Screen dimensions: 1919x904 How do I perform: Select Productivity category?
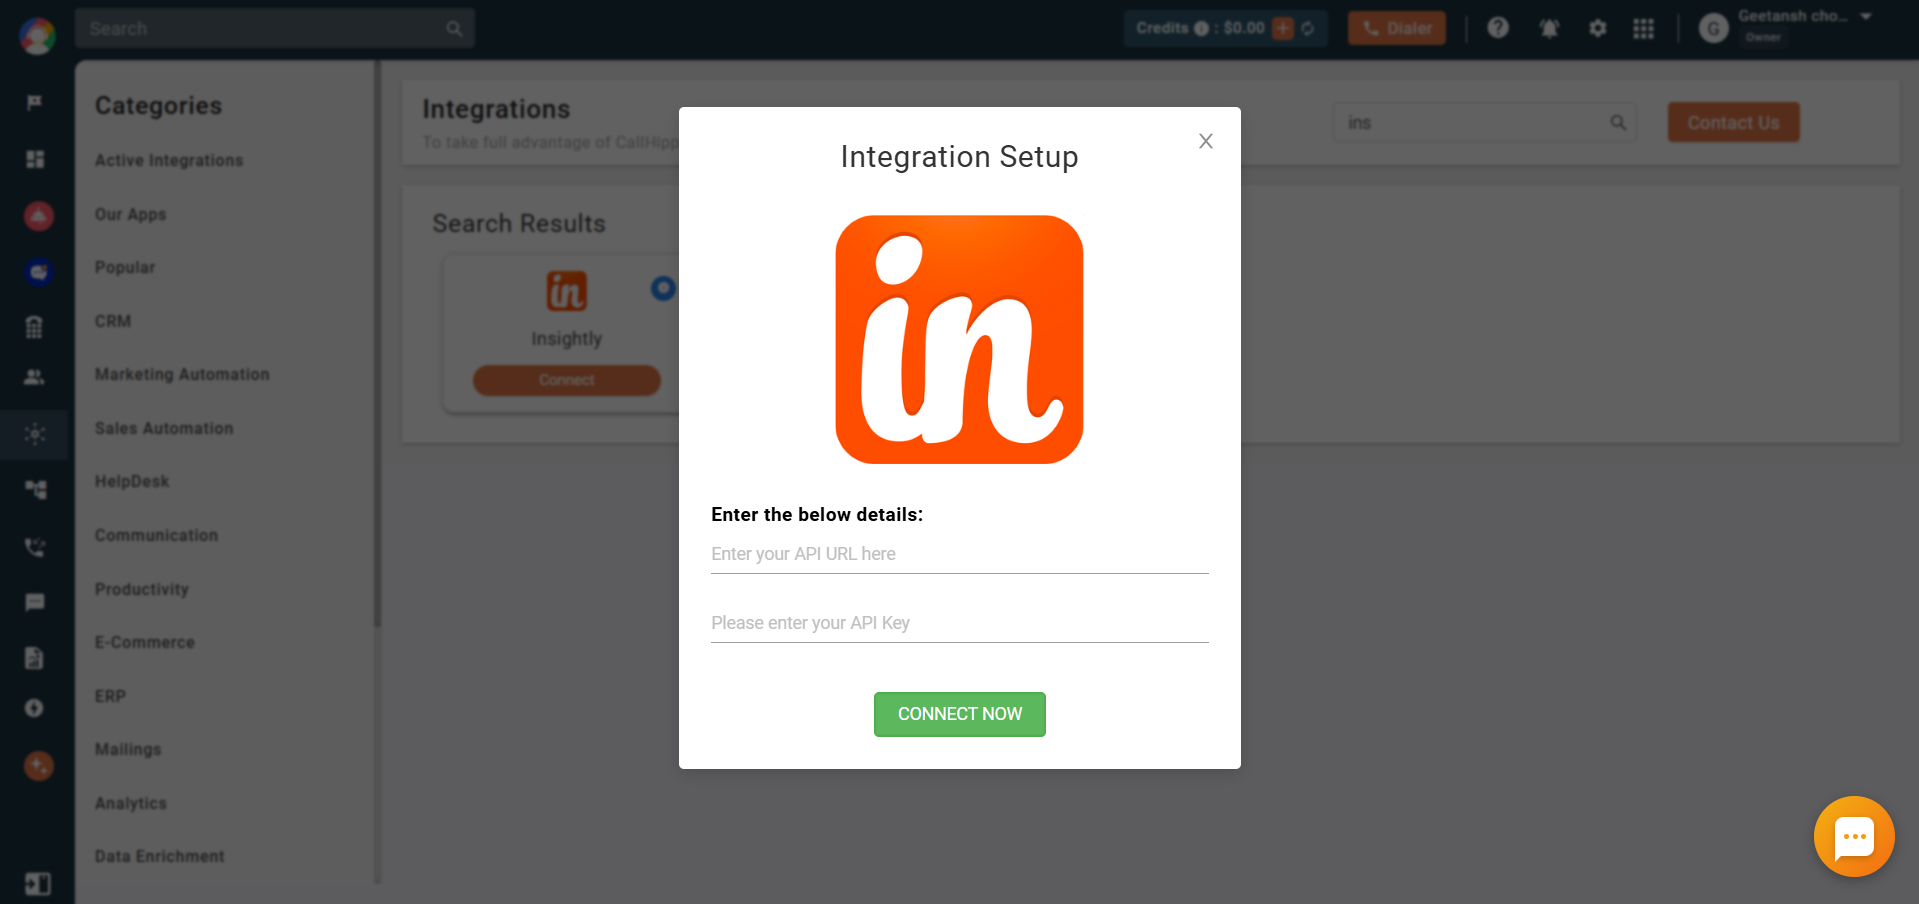point(142,589)
